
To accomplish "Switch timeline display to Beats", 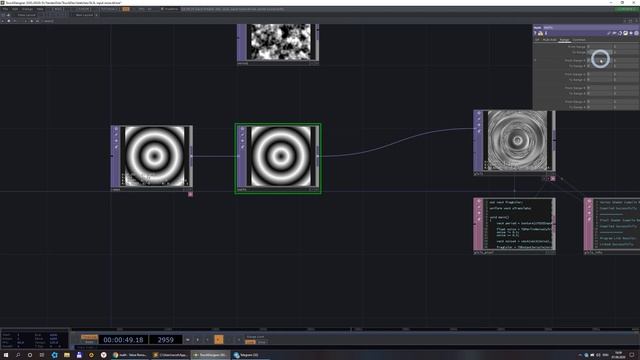I will (89, 342).
